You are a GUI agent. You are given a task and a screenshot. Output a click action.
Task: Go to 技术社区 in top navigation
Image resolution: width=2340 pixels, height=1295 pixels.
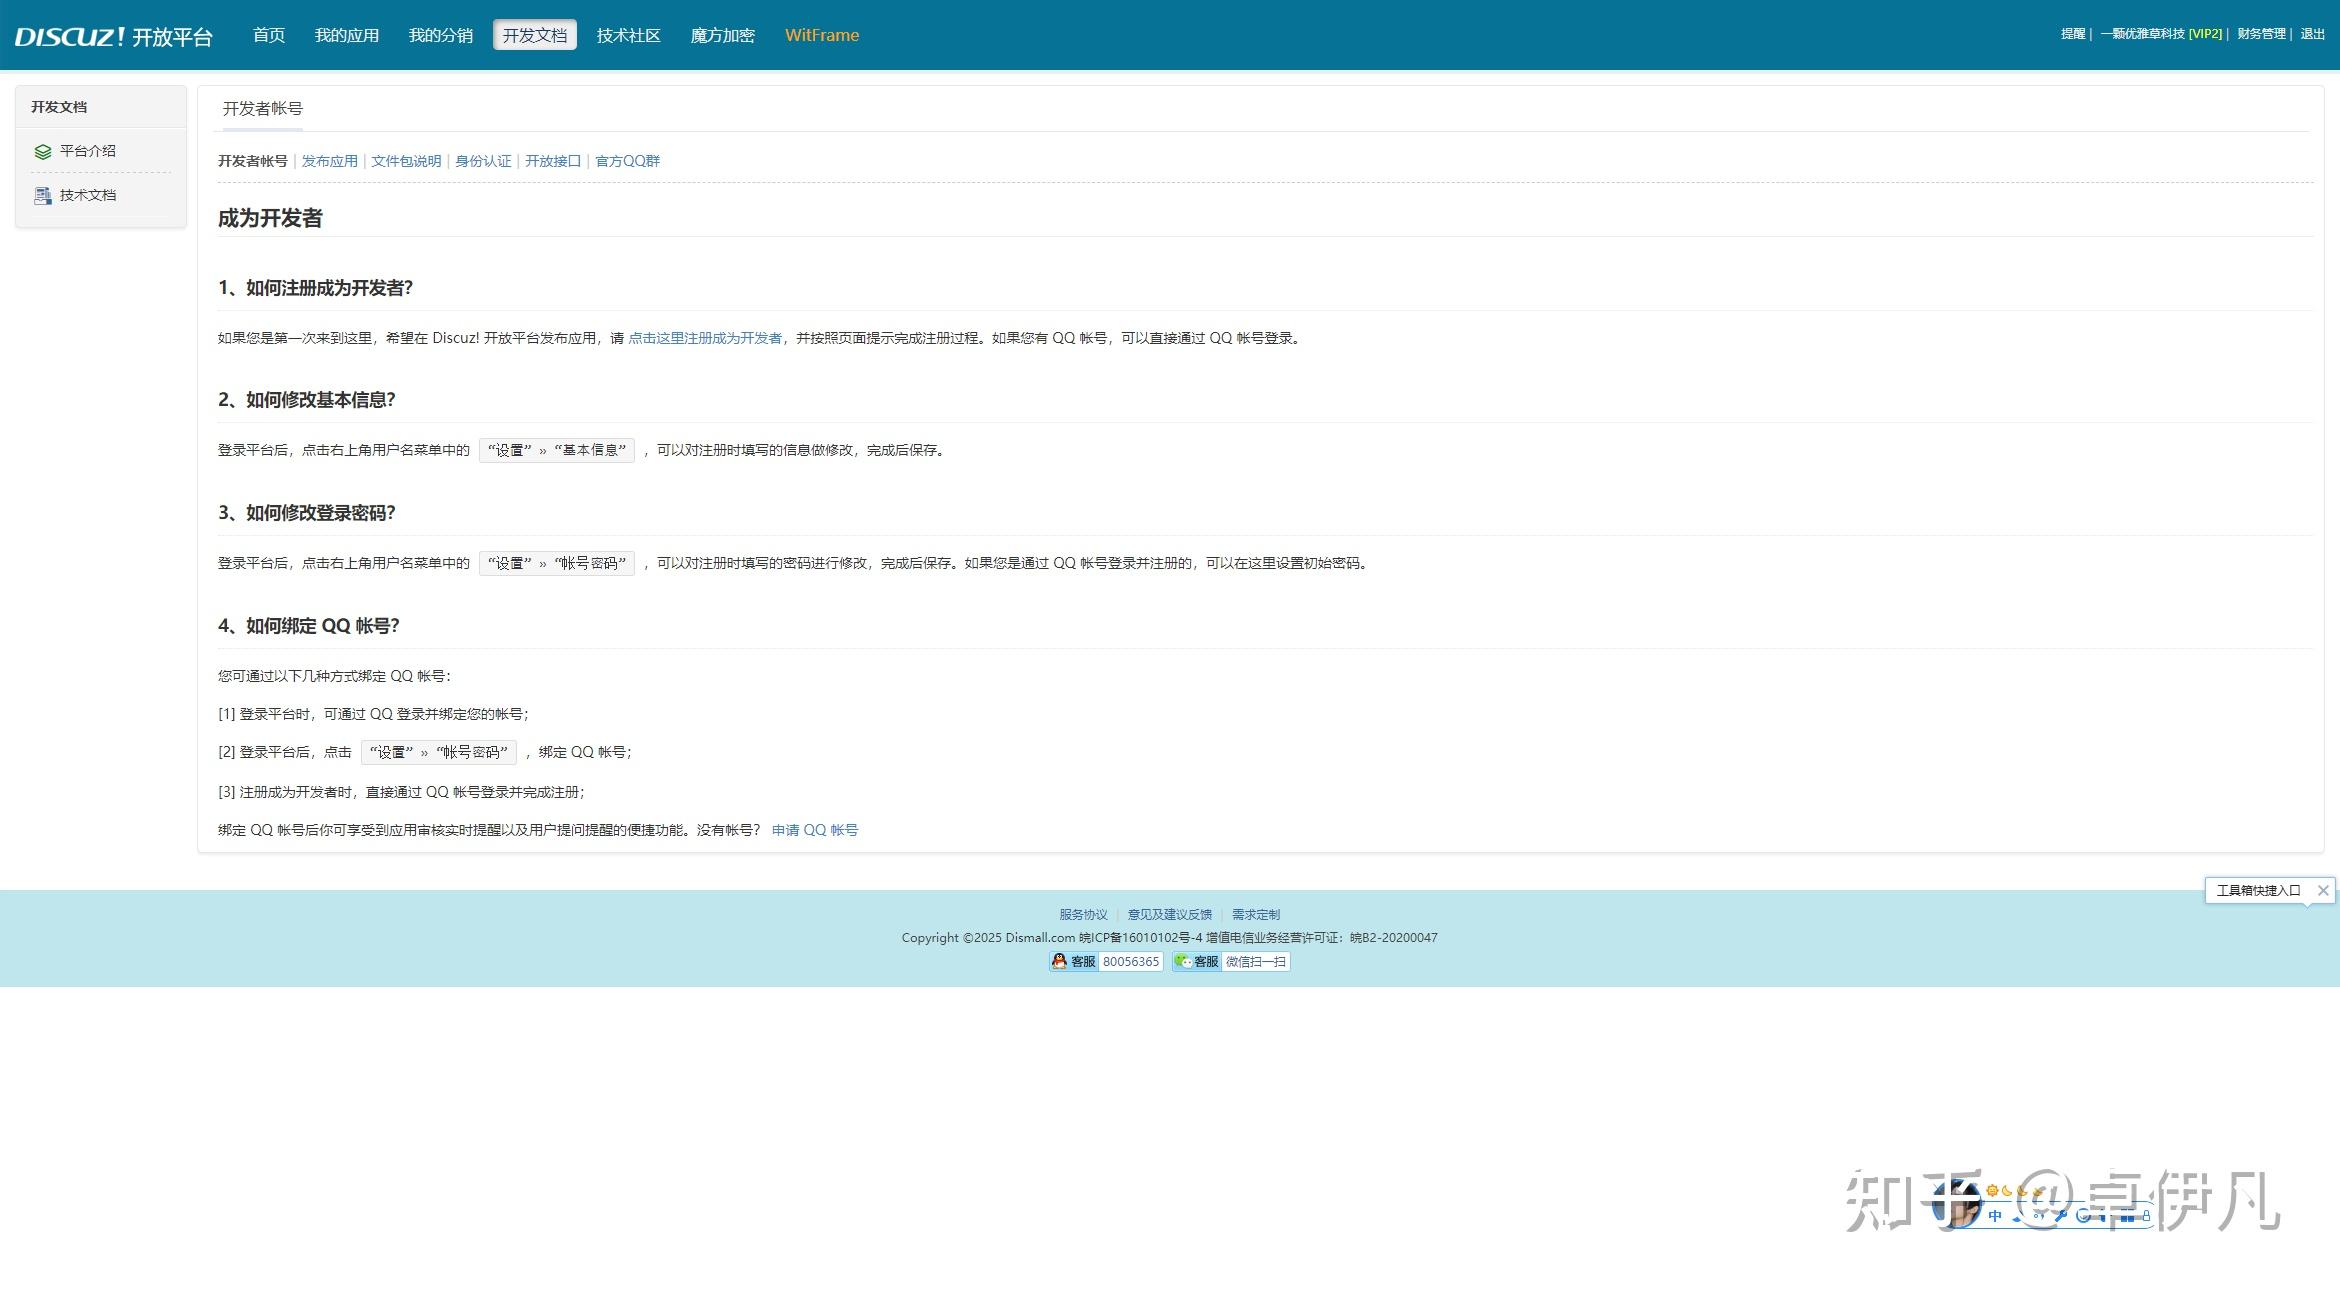[x=628, y=36]
